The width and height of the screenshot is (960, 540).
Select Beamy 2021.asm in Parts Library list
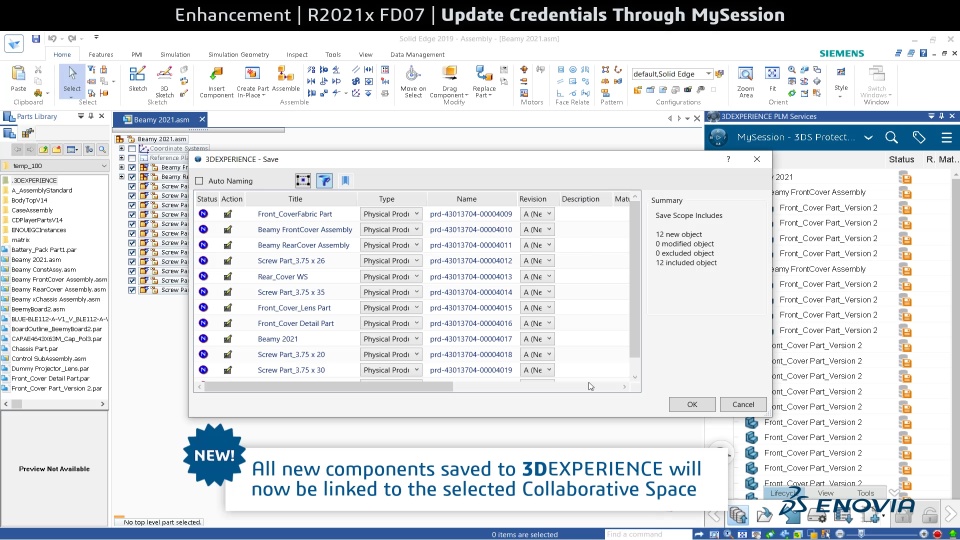coord(36,260)
